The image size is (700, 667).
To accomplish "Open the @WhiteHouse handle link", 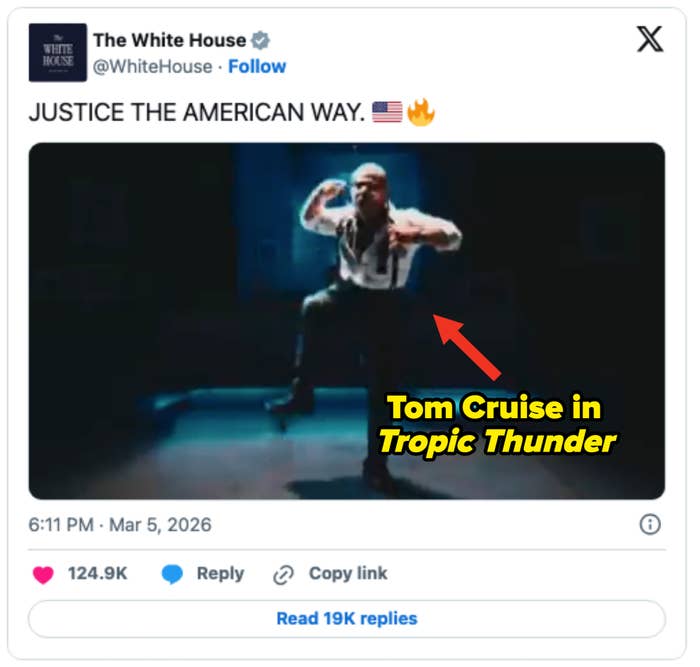I will pos(153,67).
